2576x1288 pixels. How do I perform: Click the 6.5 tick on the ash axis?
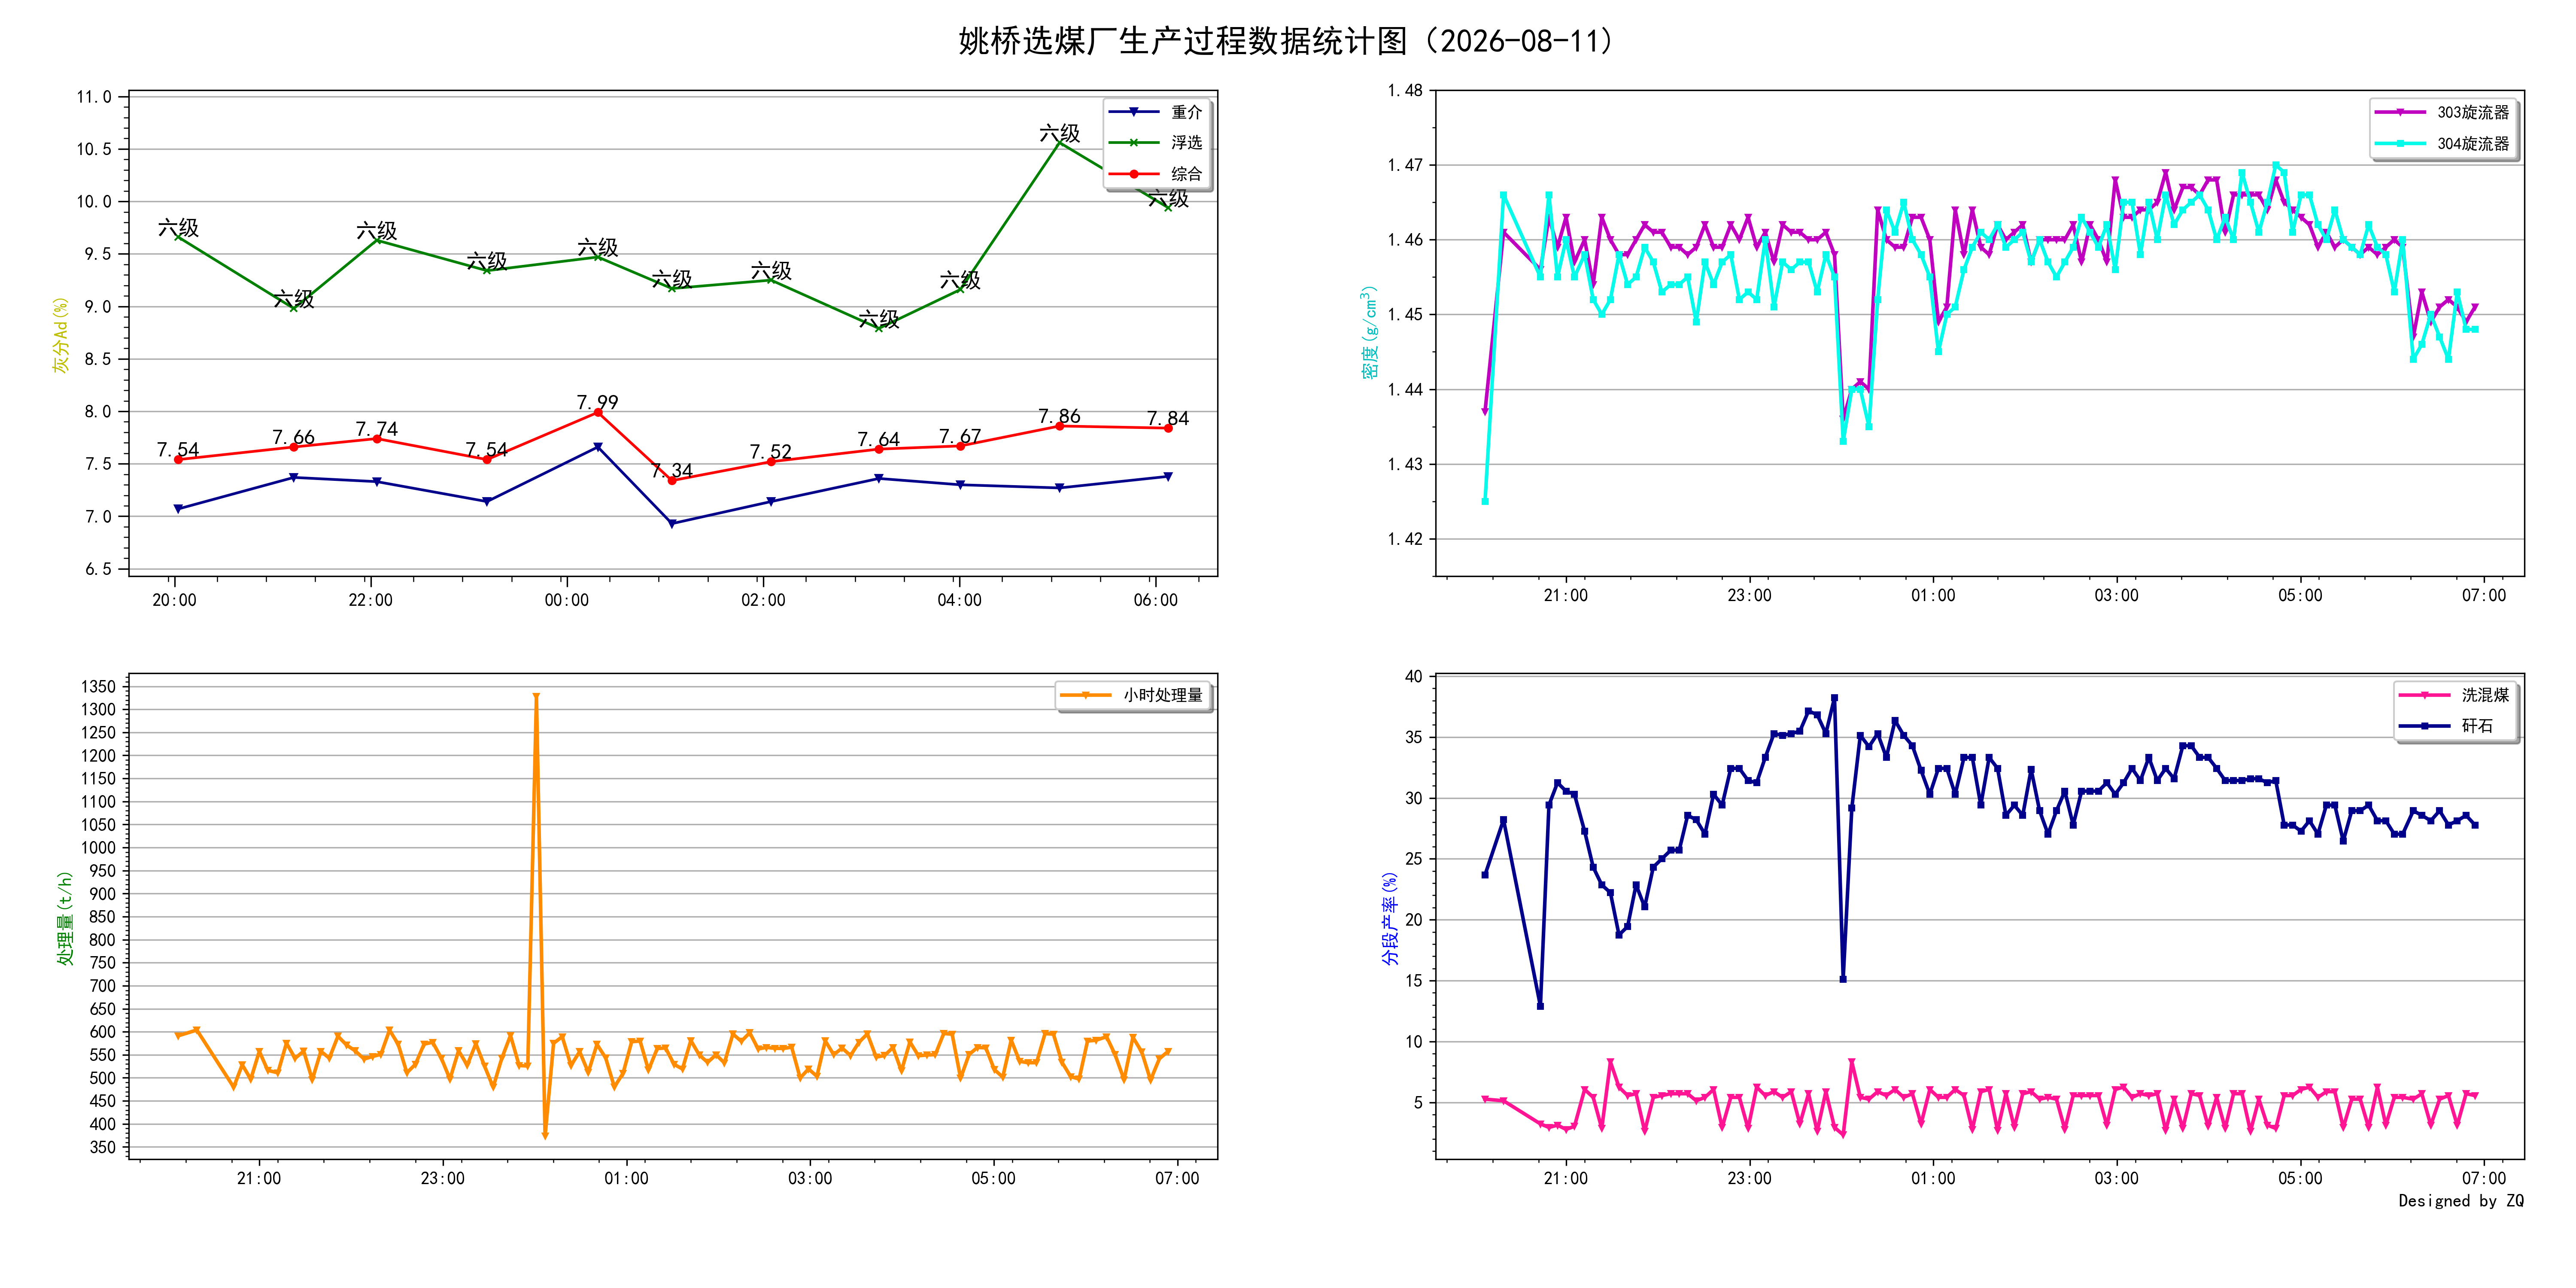coord(98,569)
